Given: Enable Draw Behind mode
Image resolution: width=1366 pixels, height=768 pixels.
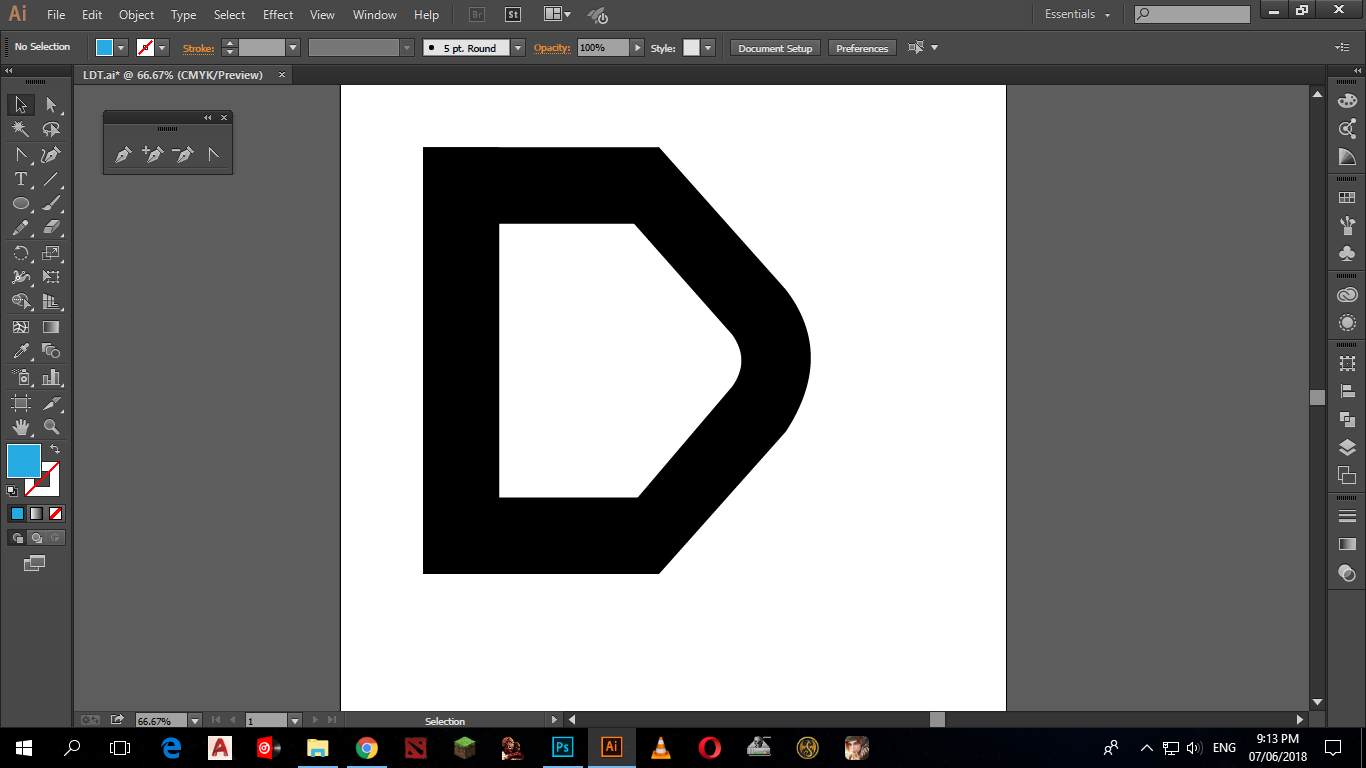Looking at the screenshot, I should (36, 538).
